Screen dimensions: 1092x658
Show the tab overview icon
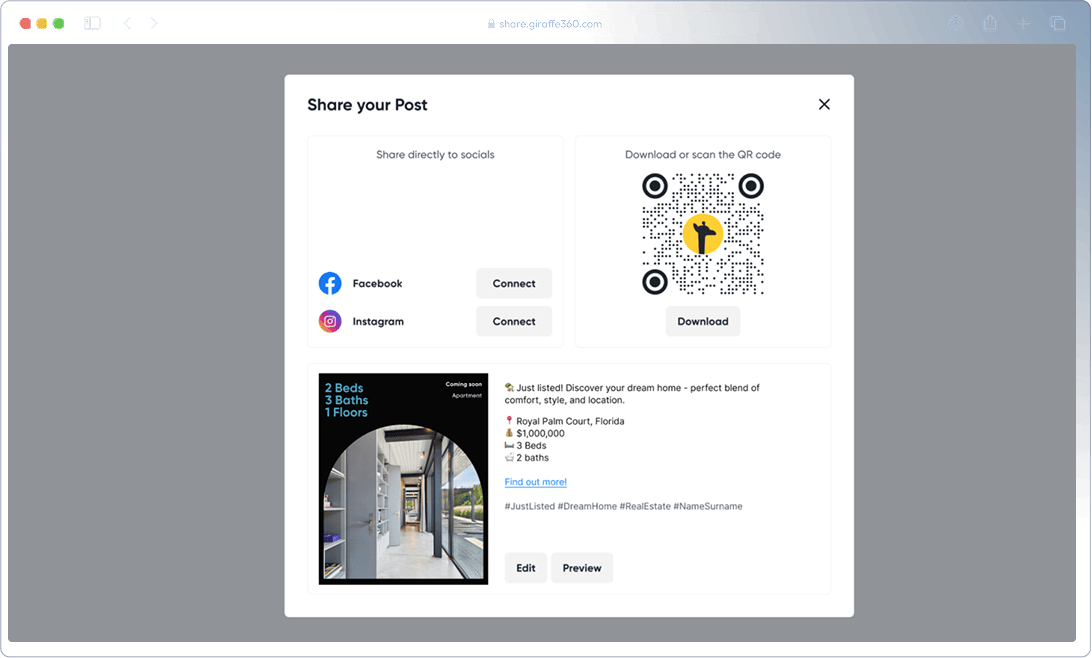[x=1057, y=23]
